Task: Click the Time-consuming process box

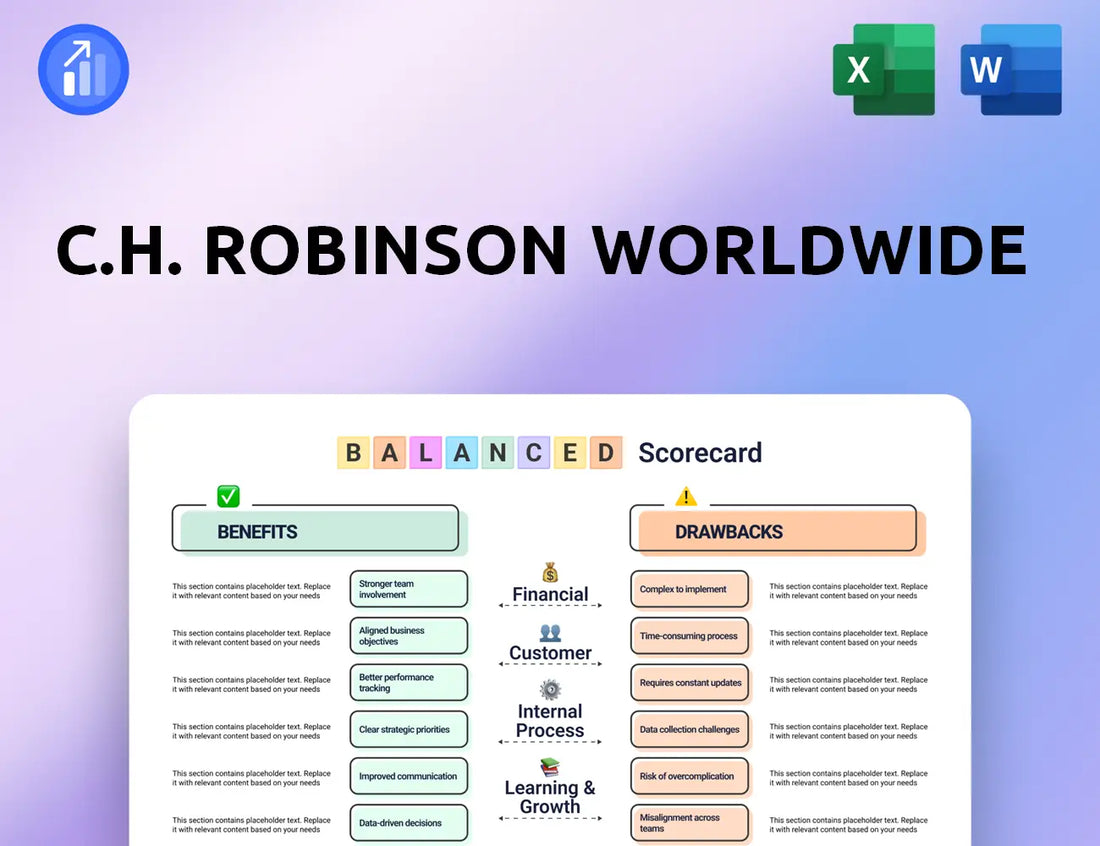Action: point(690,636)
